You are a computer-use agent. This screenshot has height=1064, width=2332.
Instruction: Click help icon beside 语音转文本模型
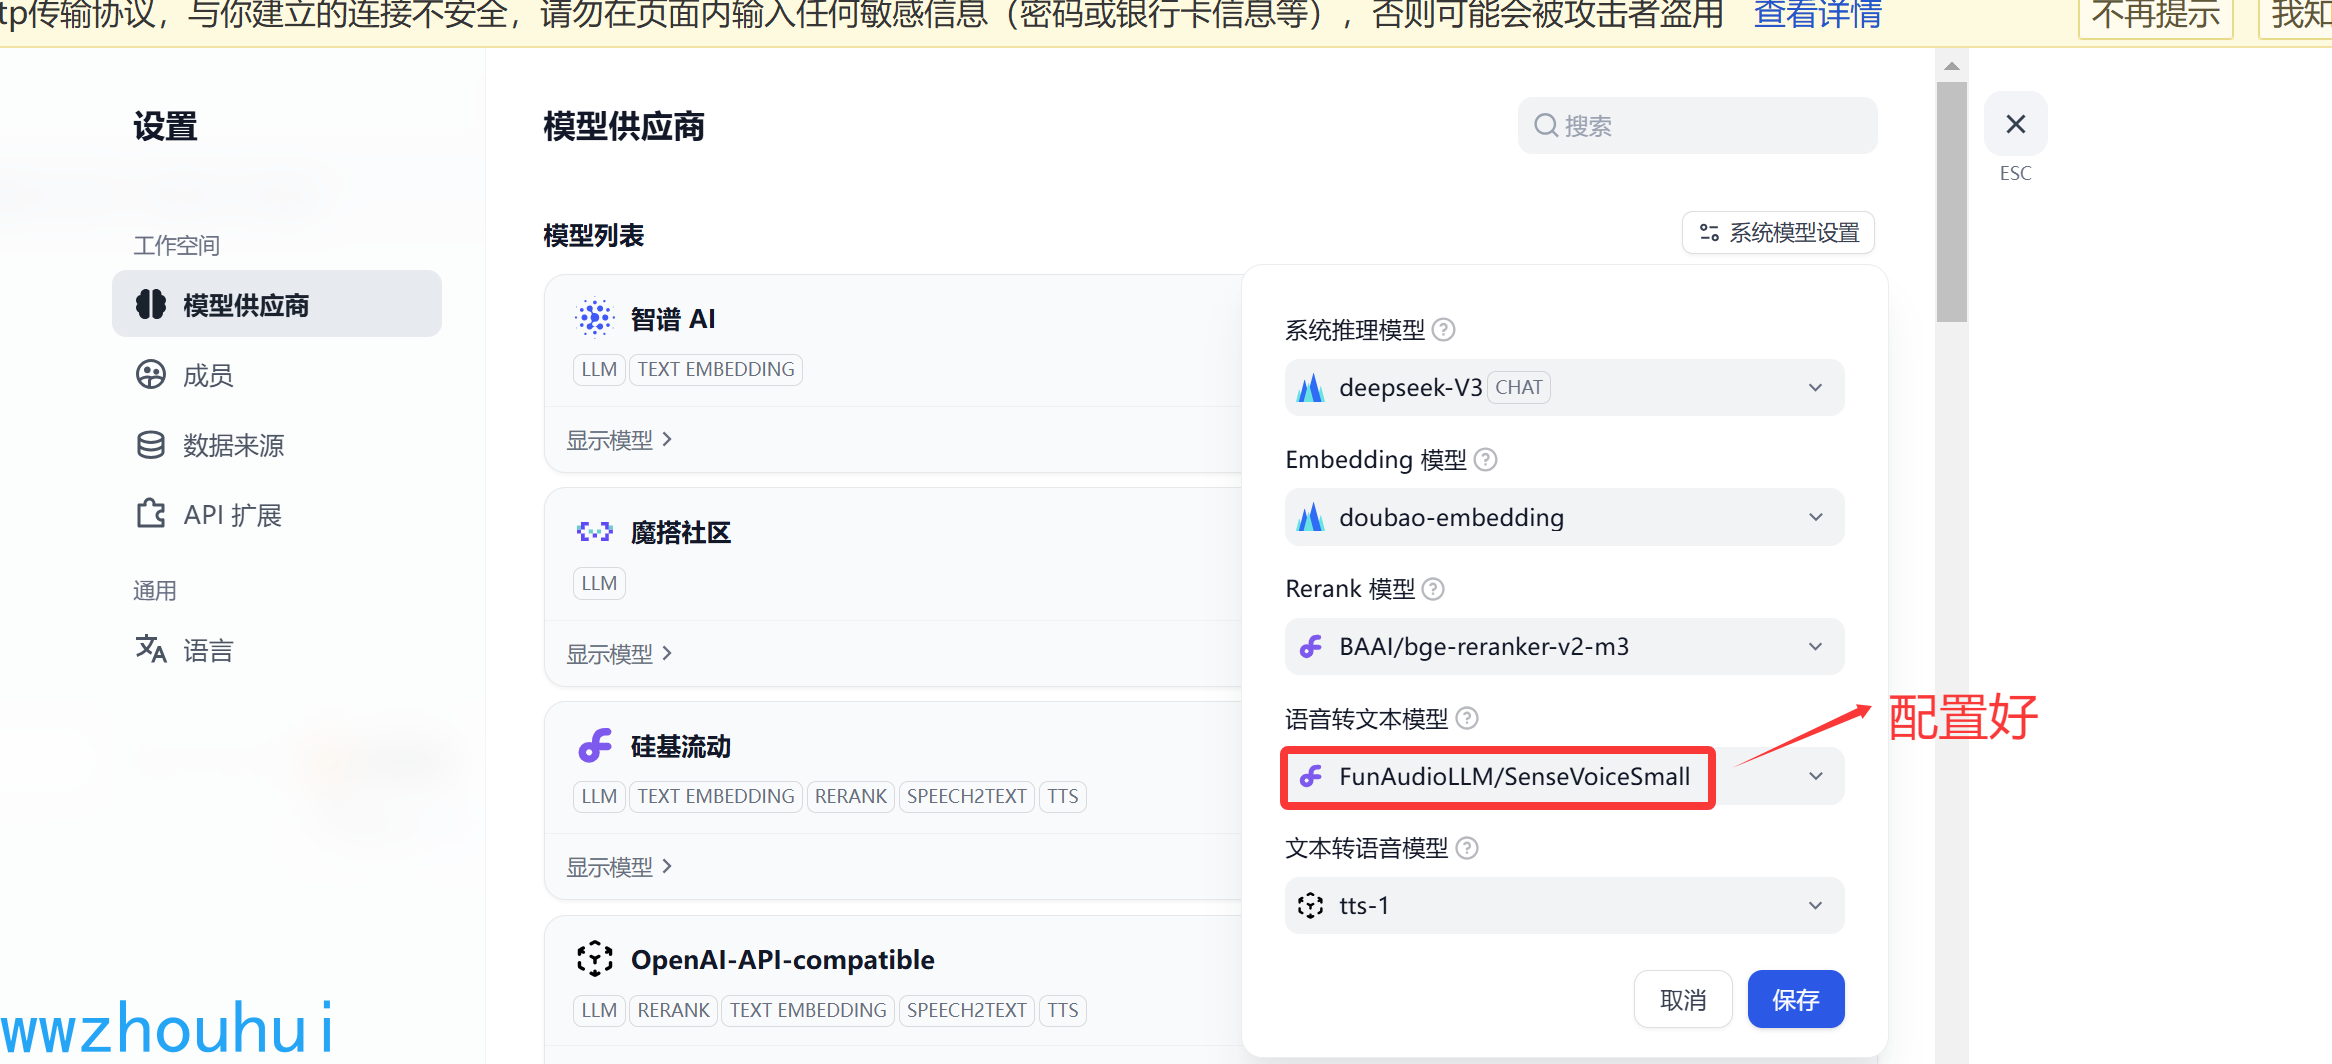point(1467,718)
